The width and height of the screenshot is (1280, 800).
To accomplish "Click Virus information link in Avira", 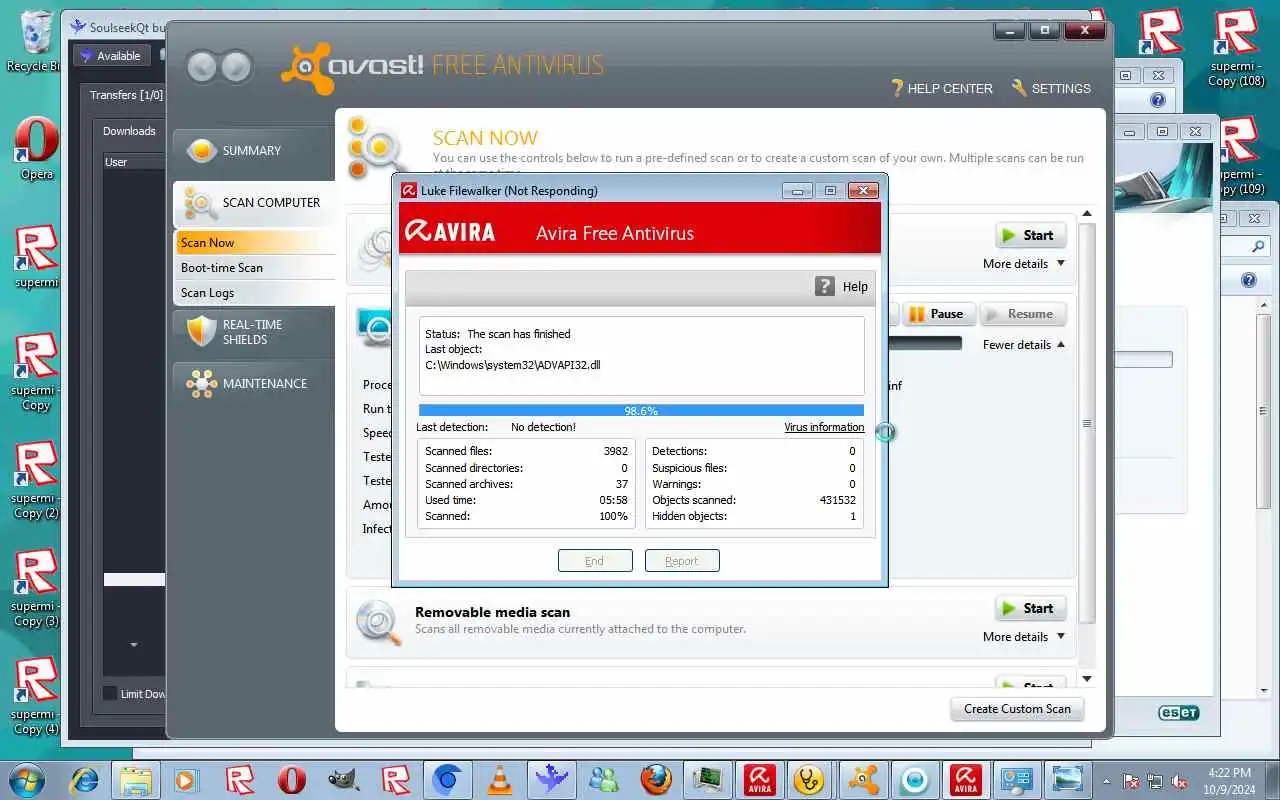I will [824, 427].
